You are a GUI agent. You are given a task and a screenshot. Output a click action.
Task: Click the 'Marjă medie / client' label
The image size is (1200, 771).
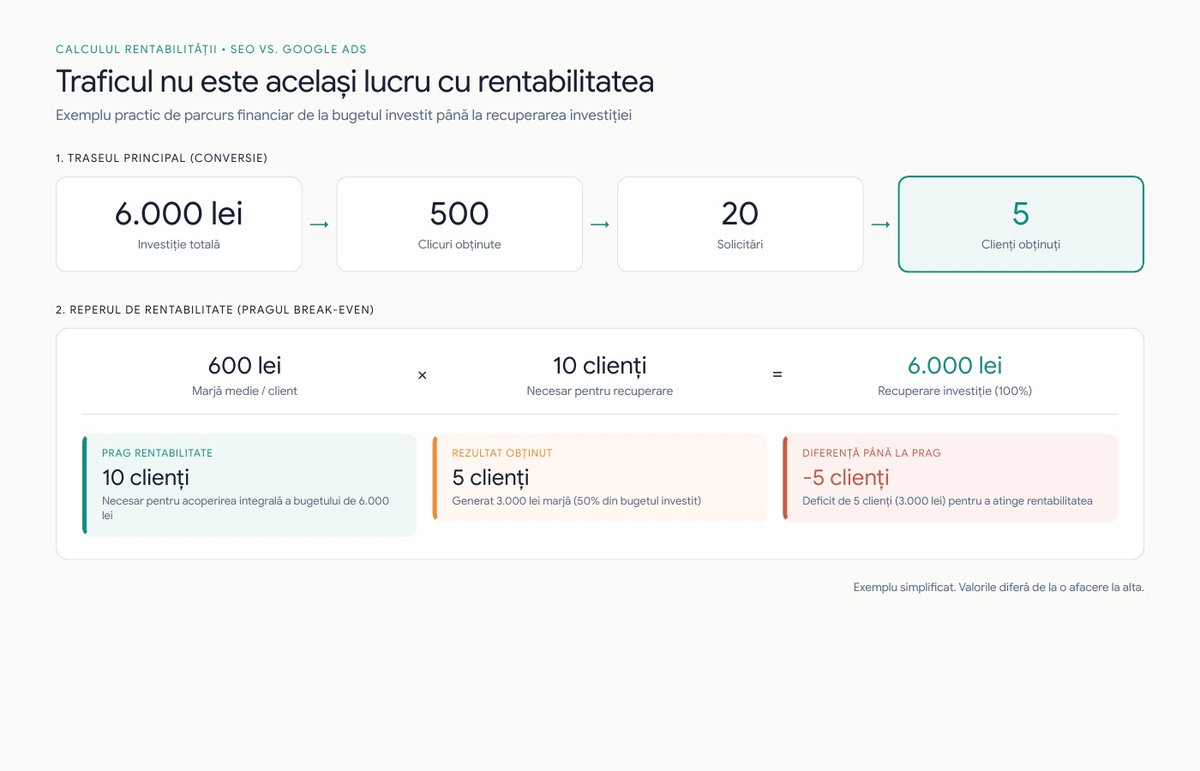(x=245, y=391)
